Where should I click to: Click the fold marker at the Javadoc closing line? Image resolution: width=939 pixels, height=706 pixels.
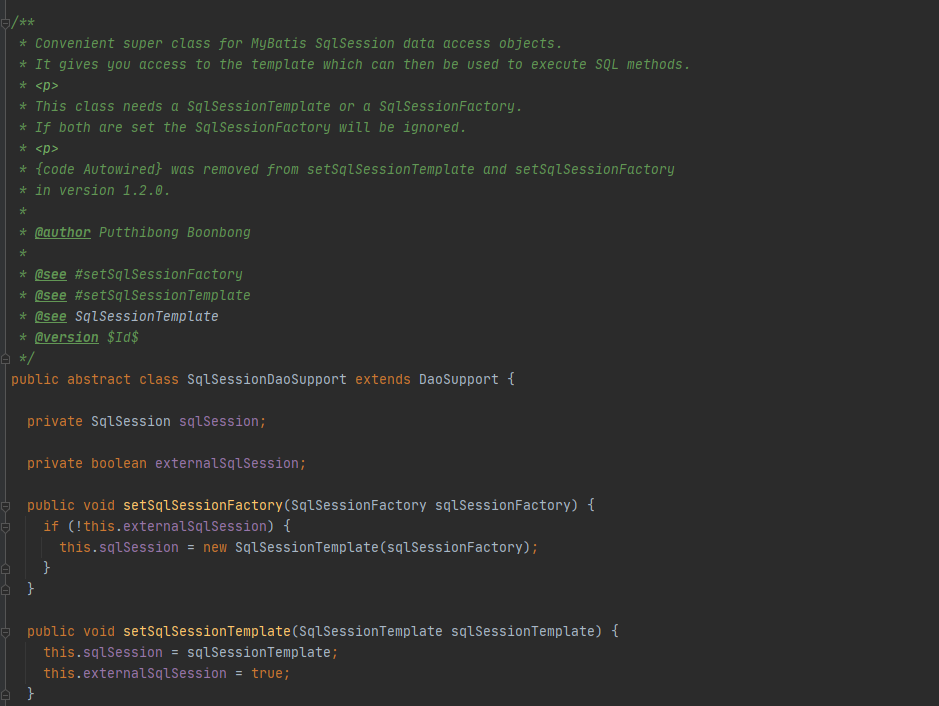pos(5,359)
